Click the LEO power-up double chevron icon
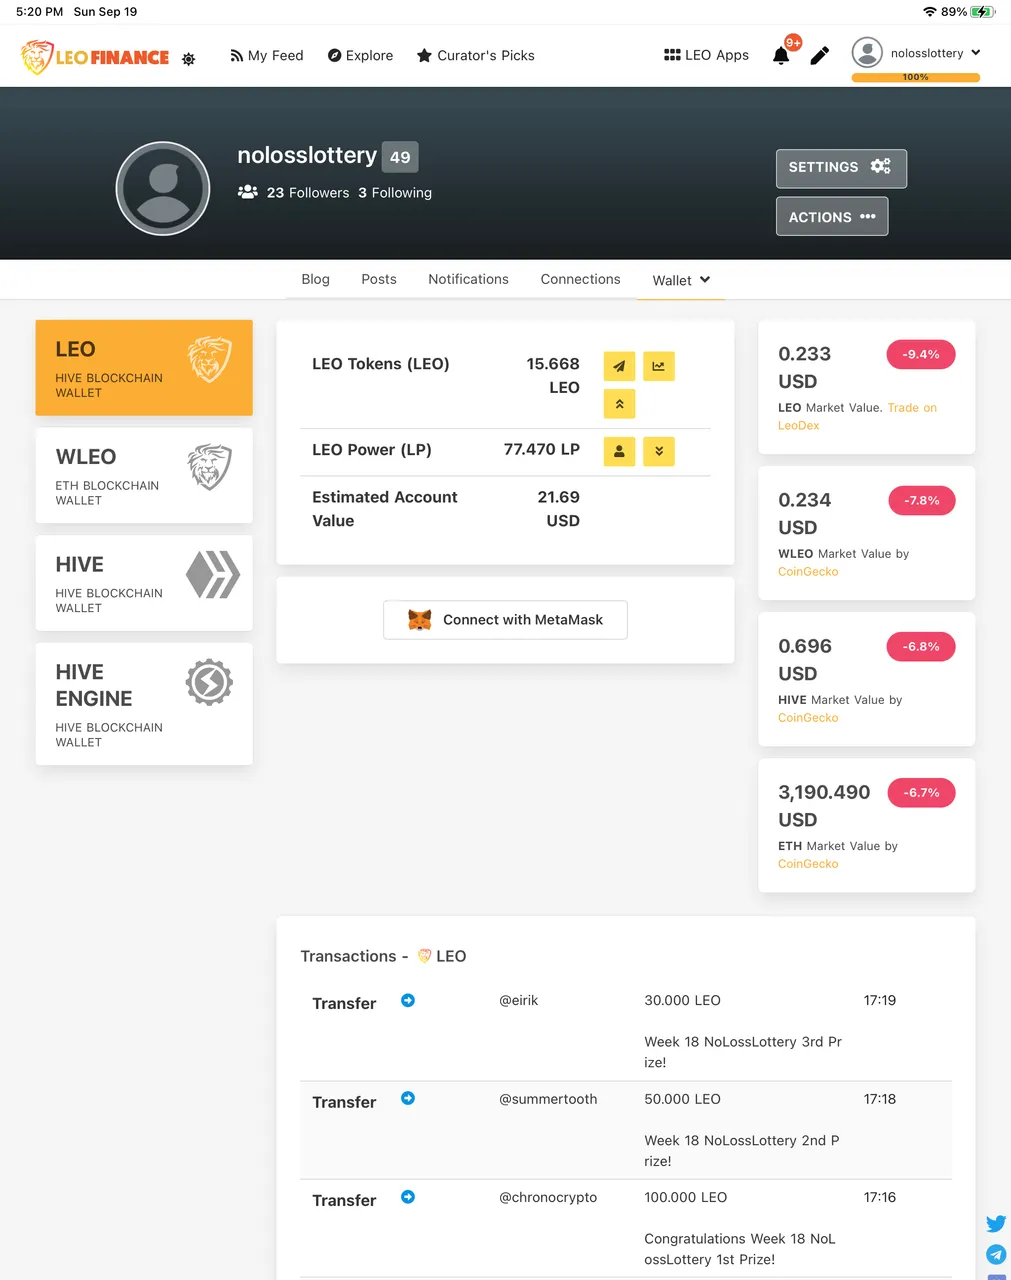This screenshot has height=1280, width=1011. point(619,404)
